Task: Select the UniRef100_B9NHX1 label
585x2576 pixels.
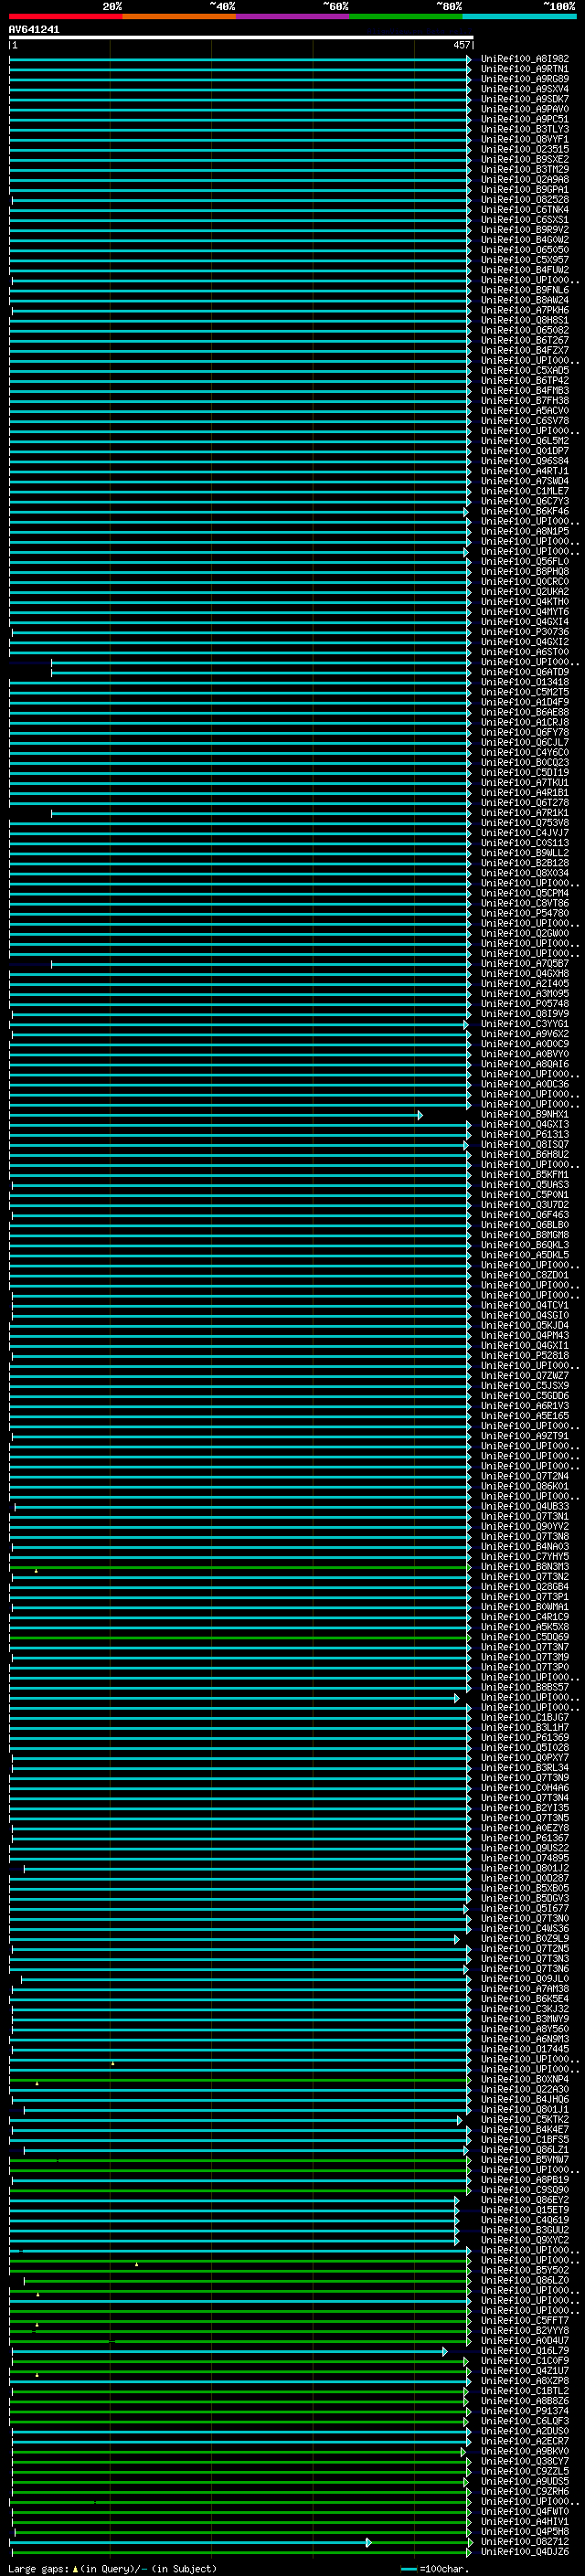Action: click(x=525, y=1114)
